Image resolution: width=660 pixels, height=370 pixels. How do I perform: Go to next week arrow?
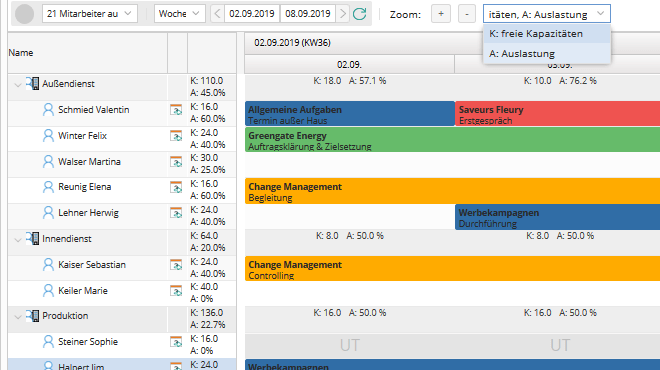[343, 14]
